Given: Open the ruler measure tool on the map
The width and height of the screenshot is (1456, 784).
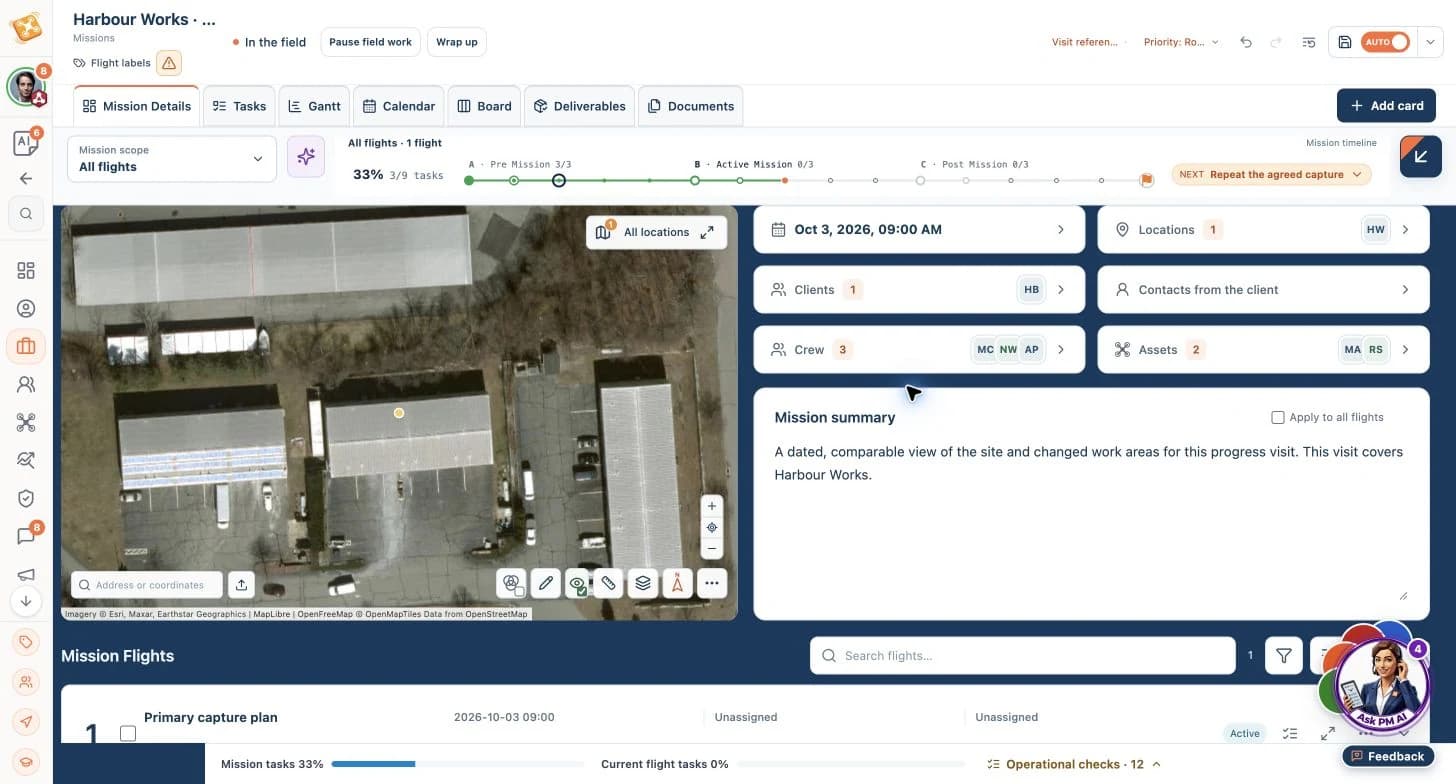Looking at the screenshot, I should click(609, 583).
